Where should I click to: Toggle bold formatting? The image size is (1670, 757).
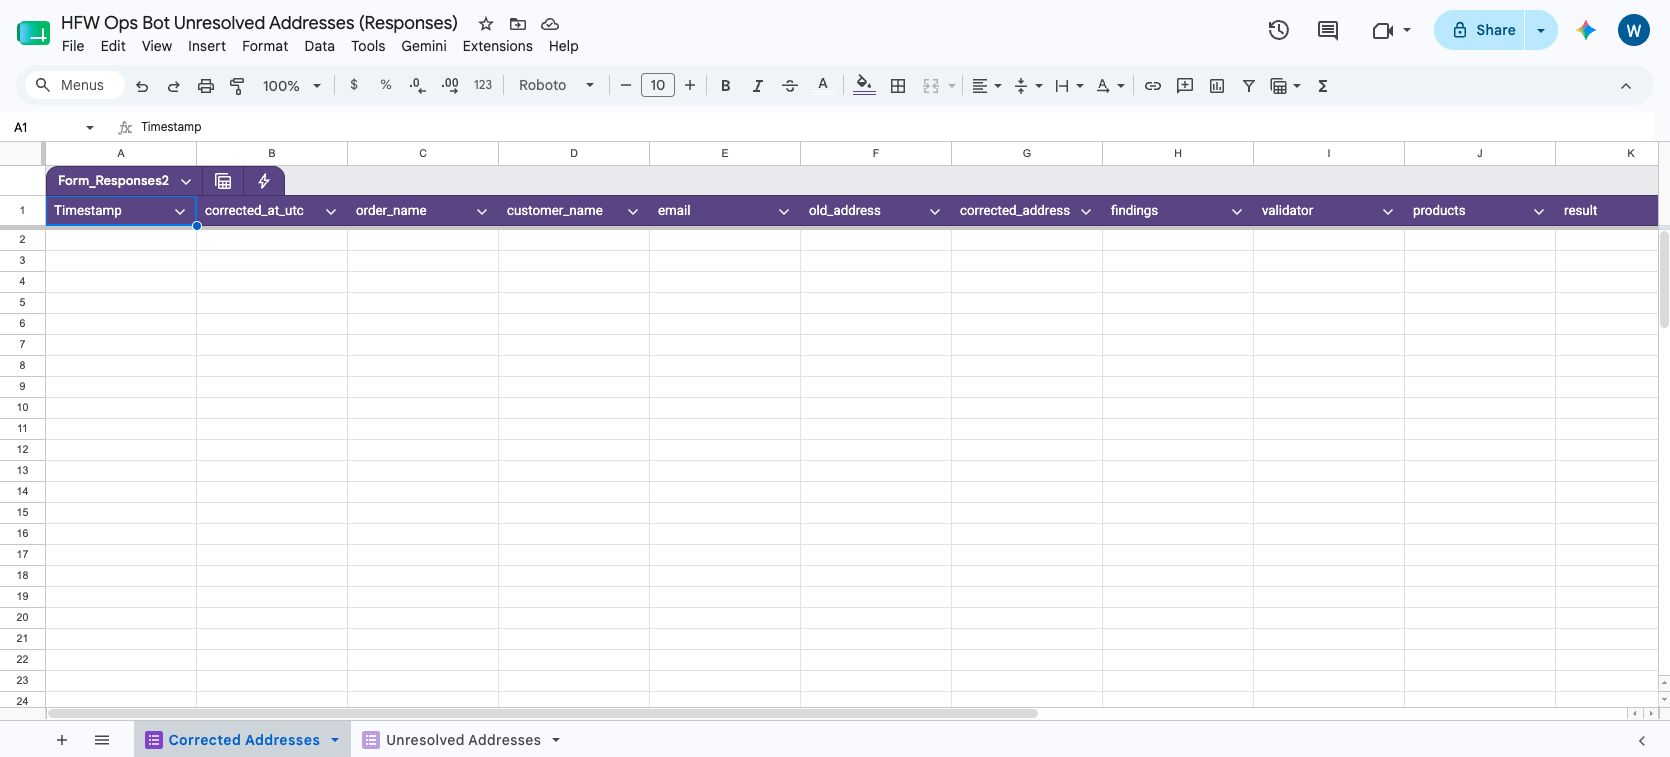tap(726, 86)
